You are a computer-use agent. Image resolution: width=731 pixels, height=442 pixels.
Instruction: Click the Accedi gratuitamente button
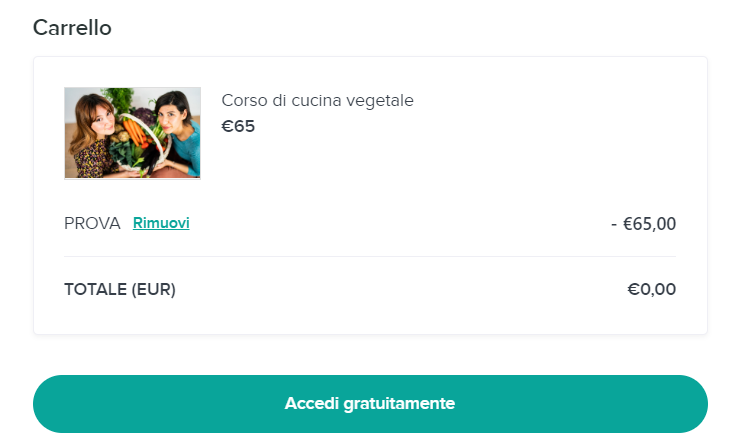pos(370,404)
